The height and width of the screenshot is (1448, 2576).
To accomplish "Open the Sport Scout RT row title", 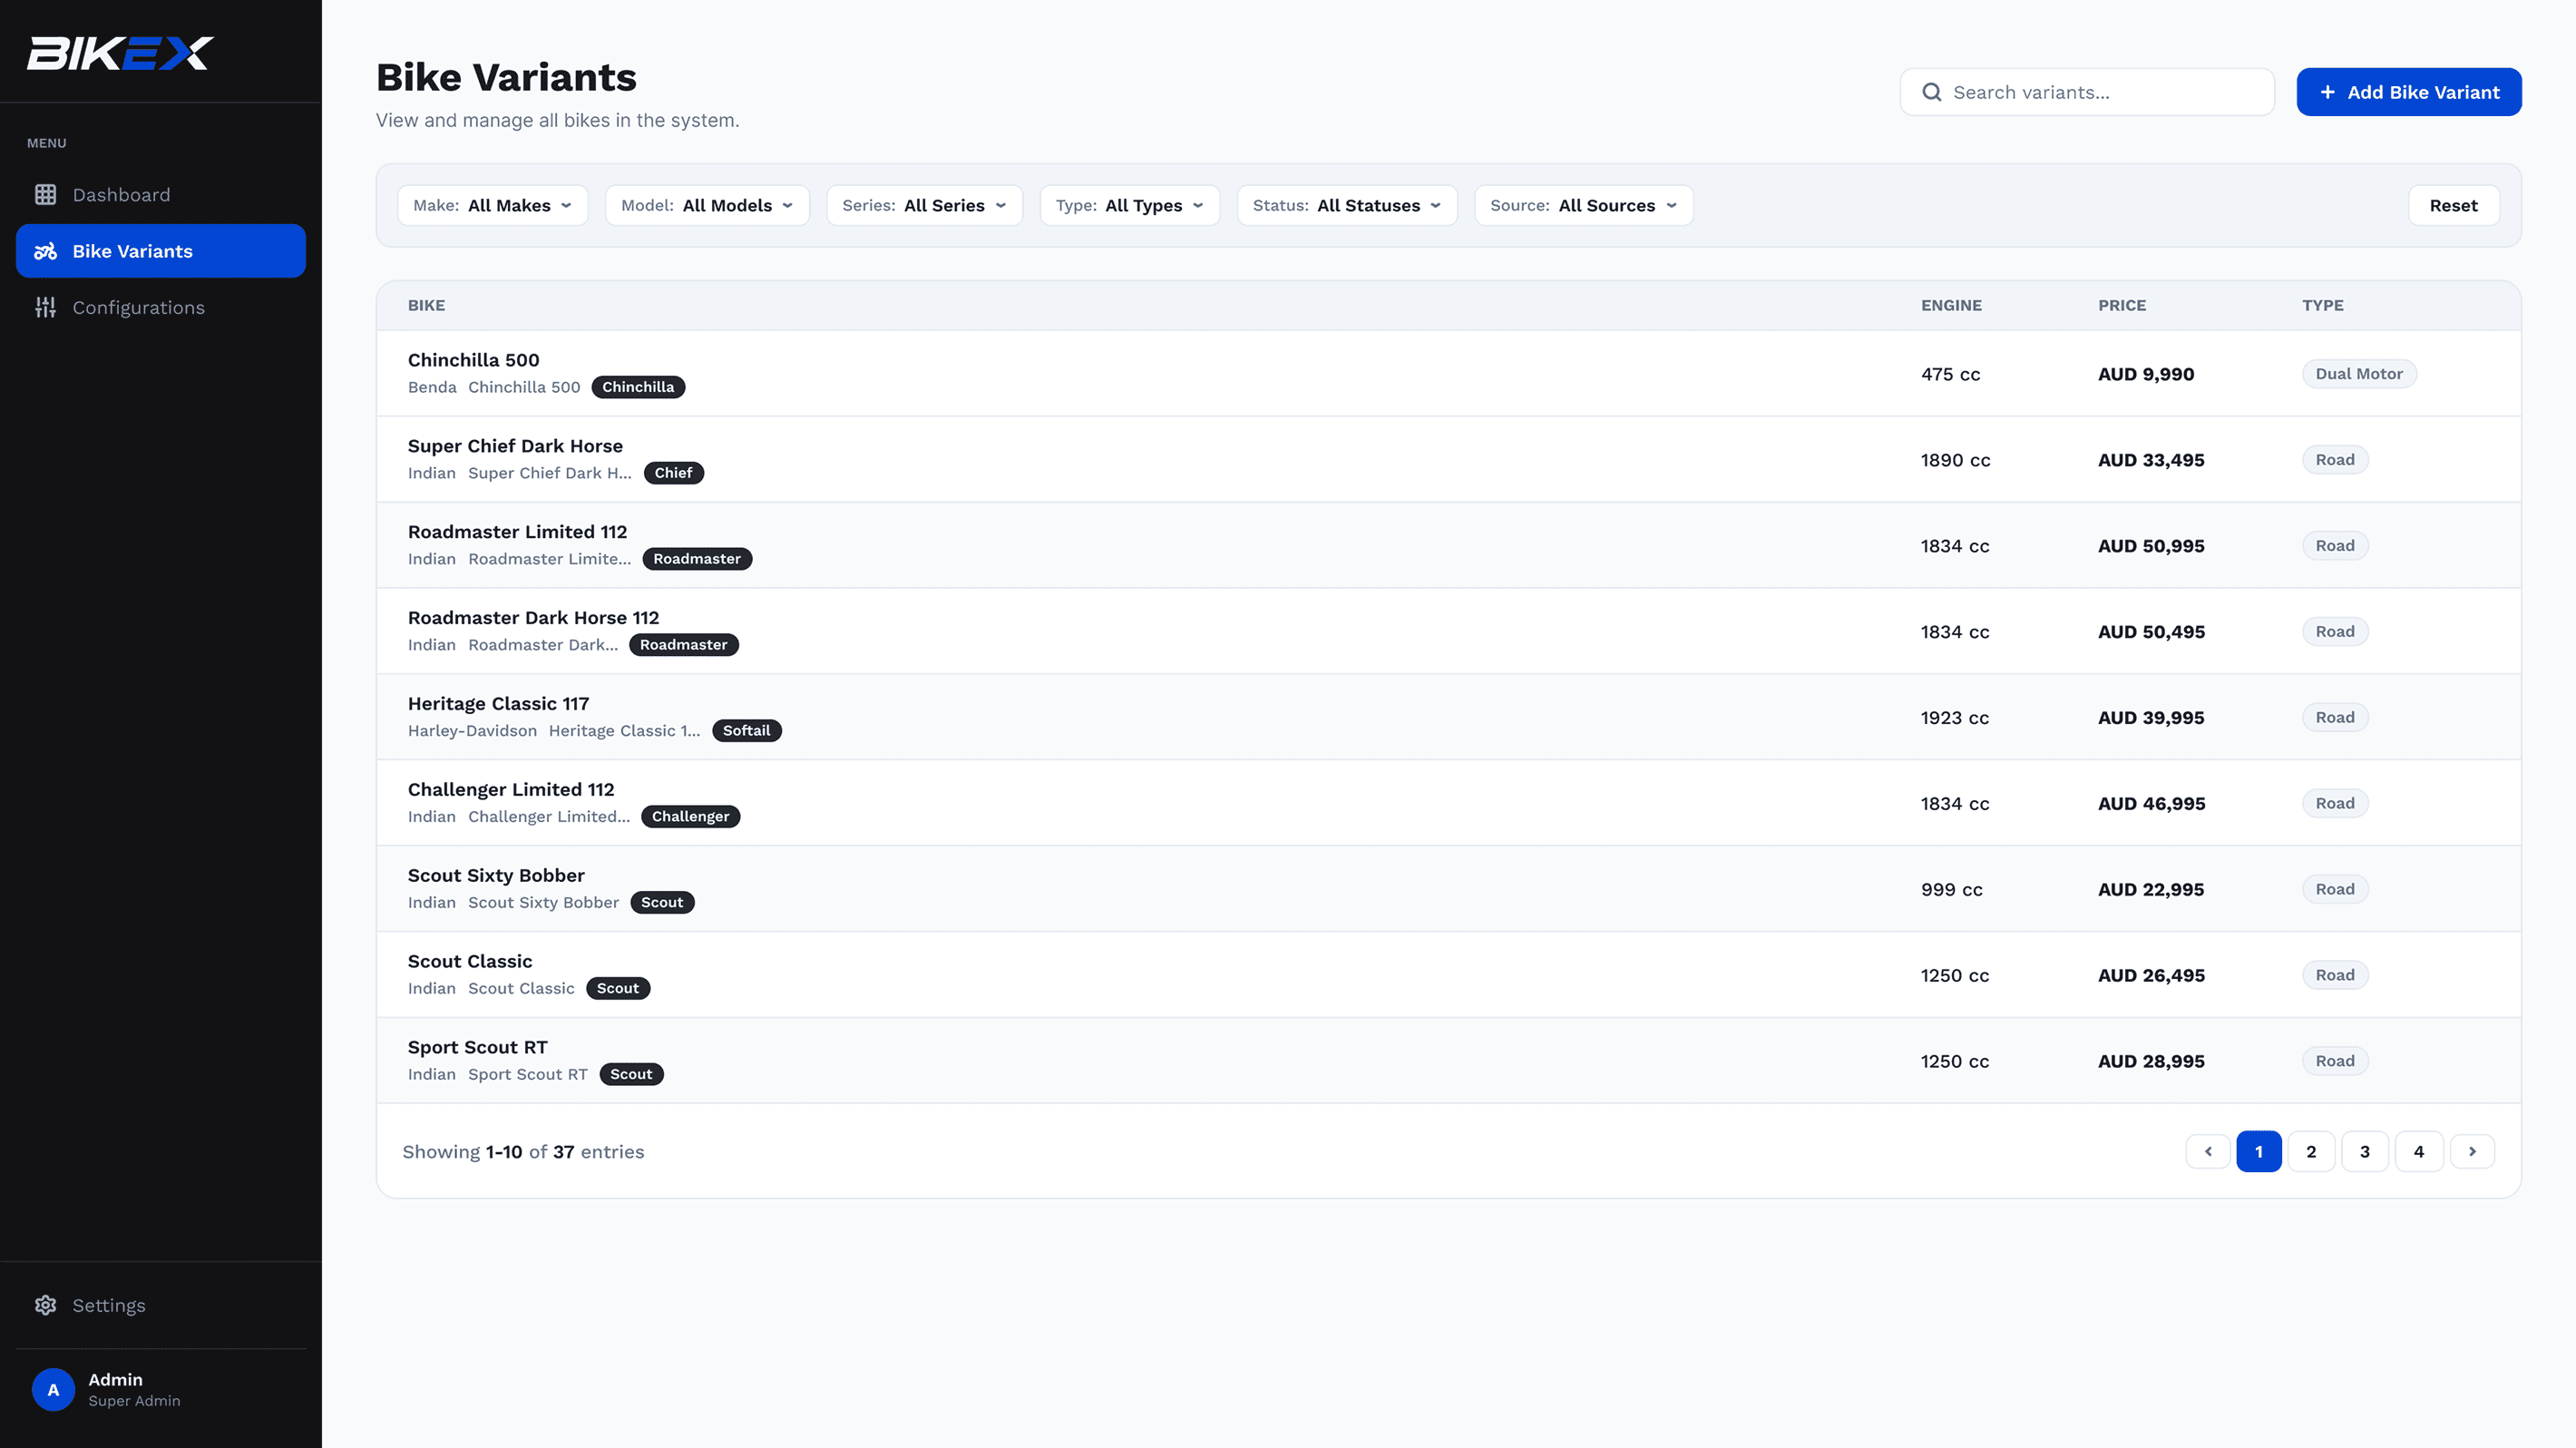I will pyautogui.click(x=477, y=1047).
